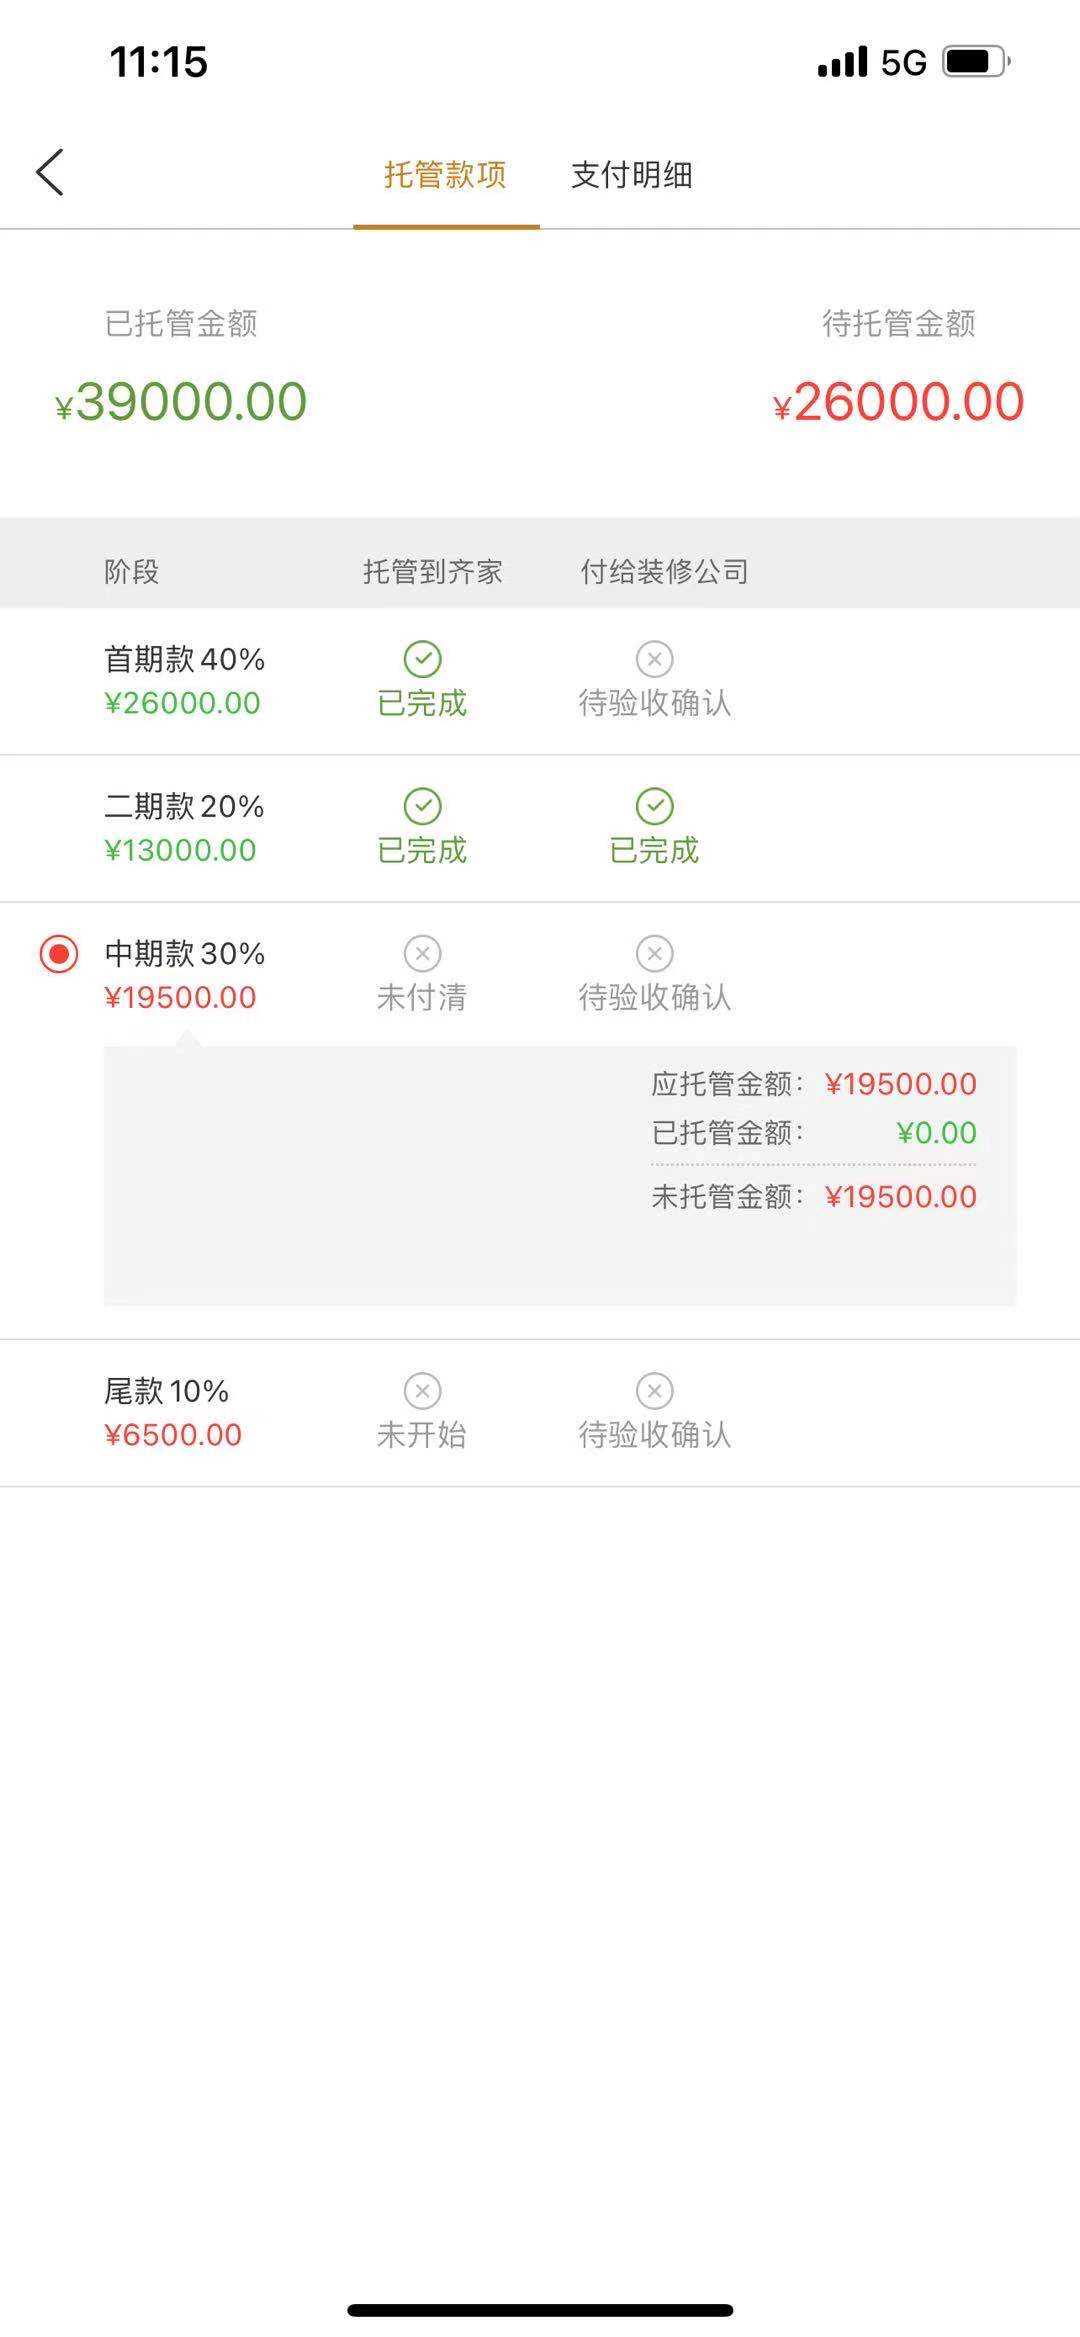
Task: Tap the back arrow icon
Action: (50, 173)
